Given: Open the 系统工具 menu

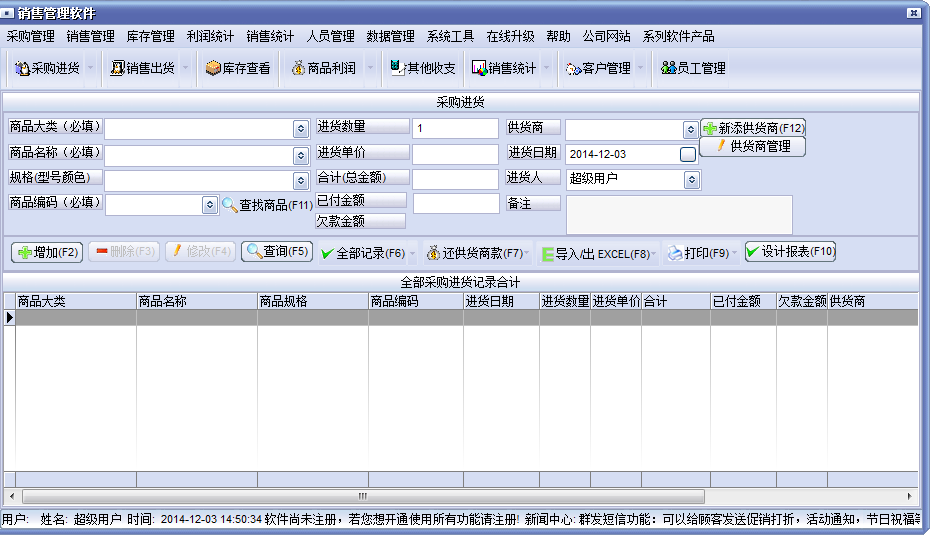Looking at the screenshot, I should (450, 36).
